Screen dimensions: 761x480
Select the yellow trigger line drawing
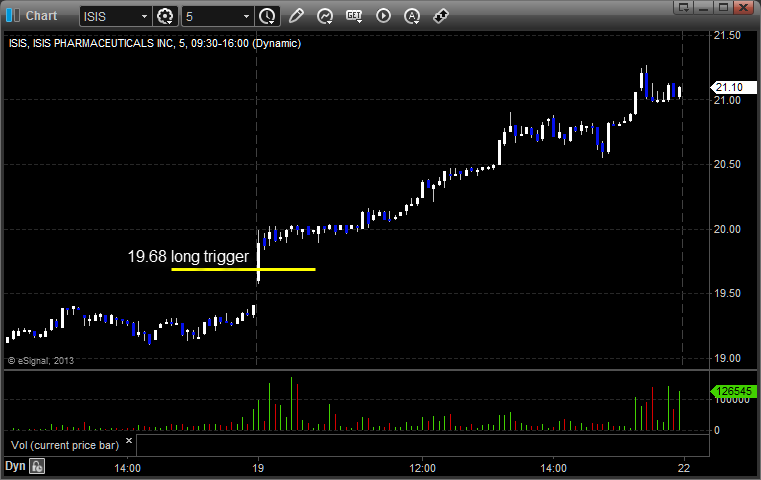click(244, 269)
